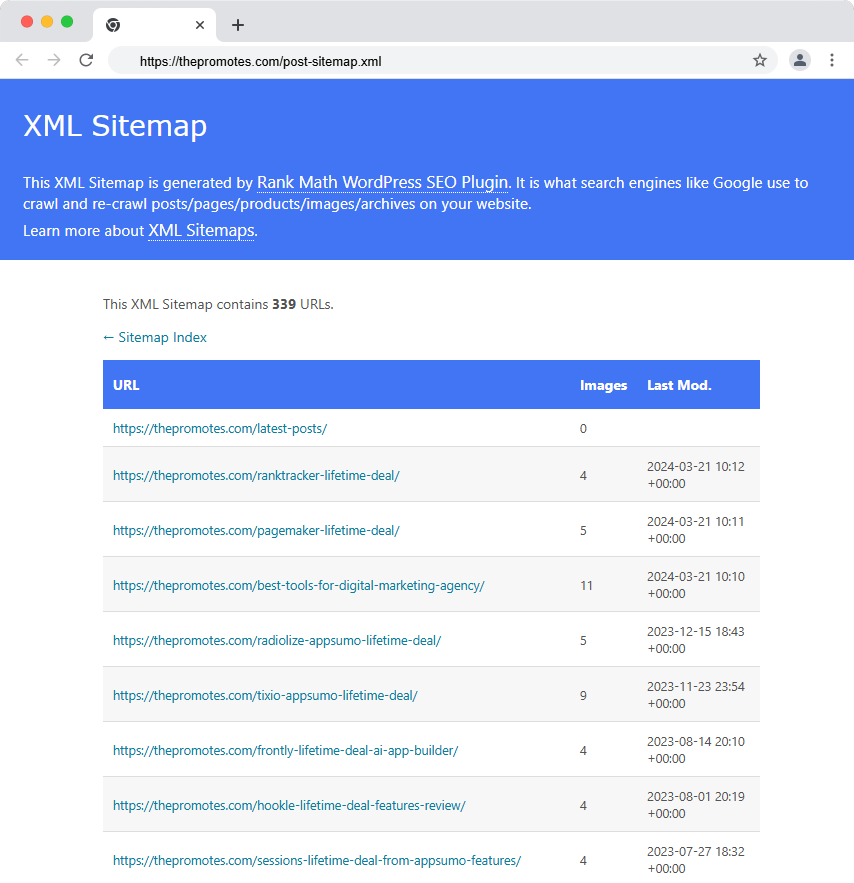Image resolution: width=854 pixels, height=883 pixels.
Task: Click the 2023-07-27 18:32 modification date
Action: point(696,860)
